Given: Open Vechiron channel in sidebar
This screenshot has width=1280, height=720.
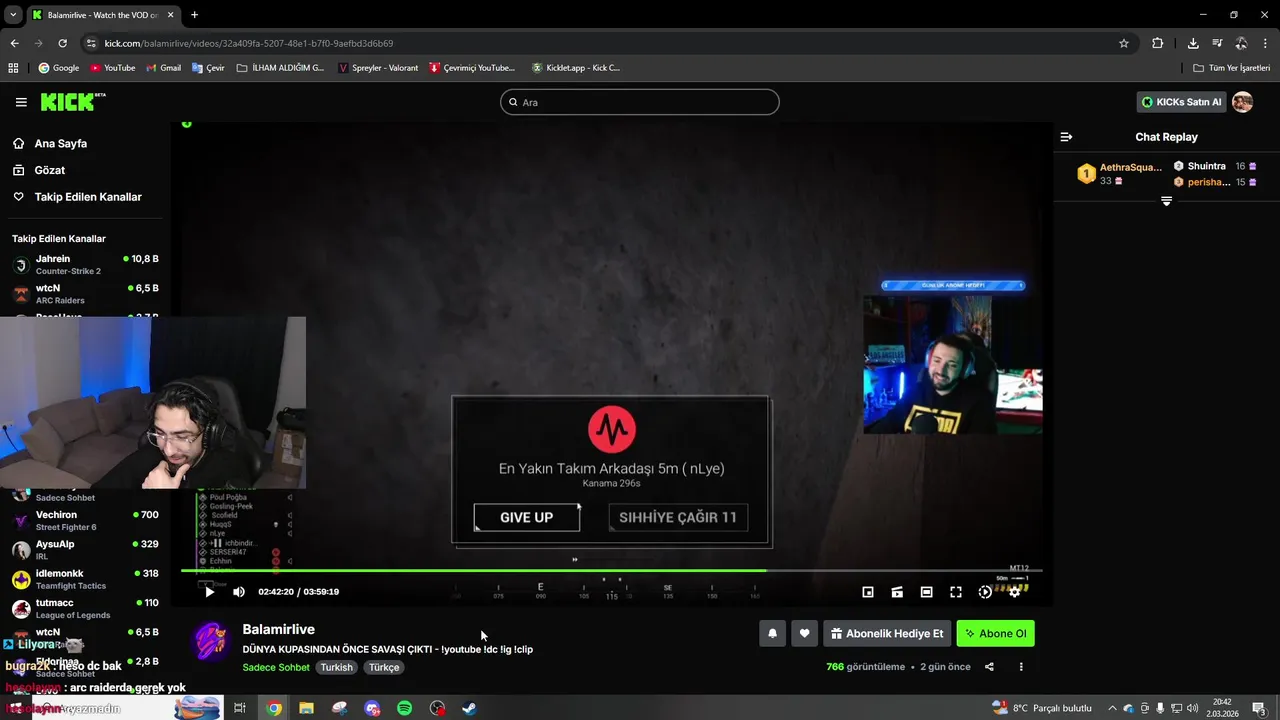Looking at the screenshot, I should [85, 521].
